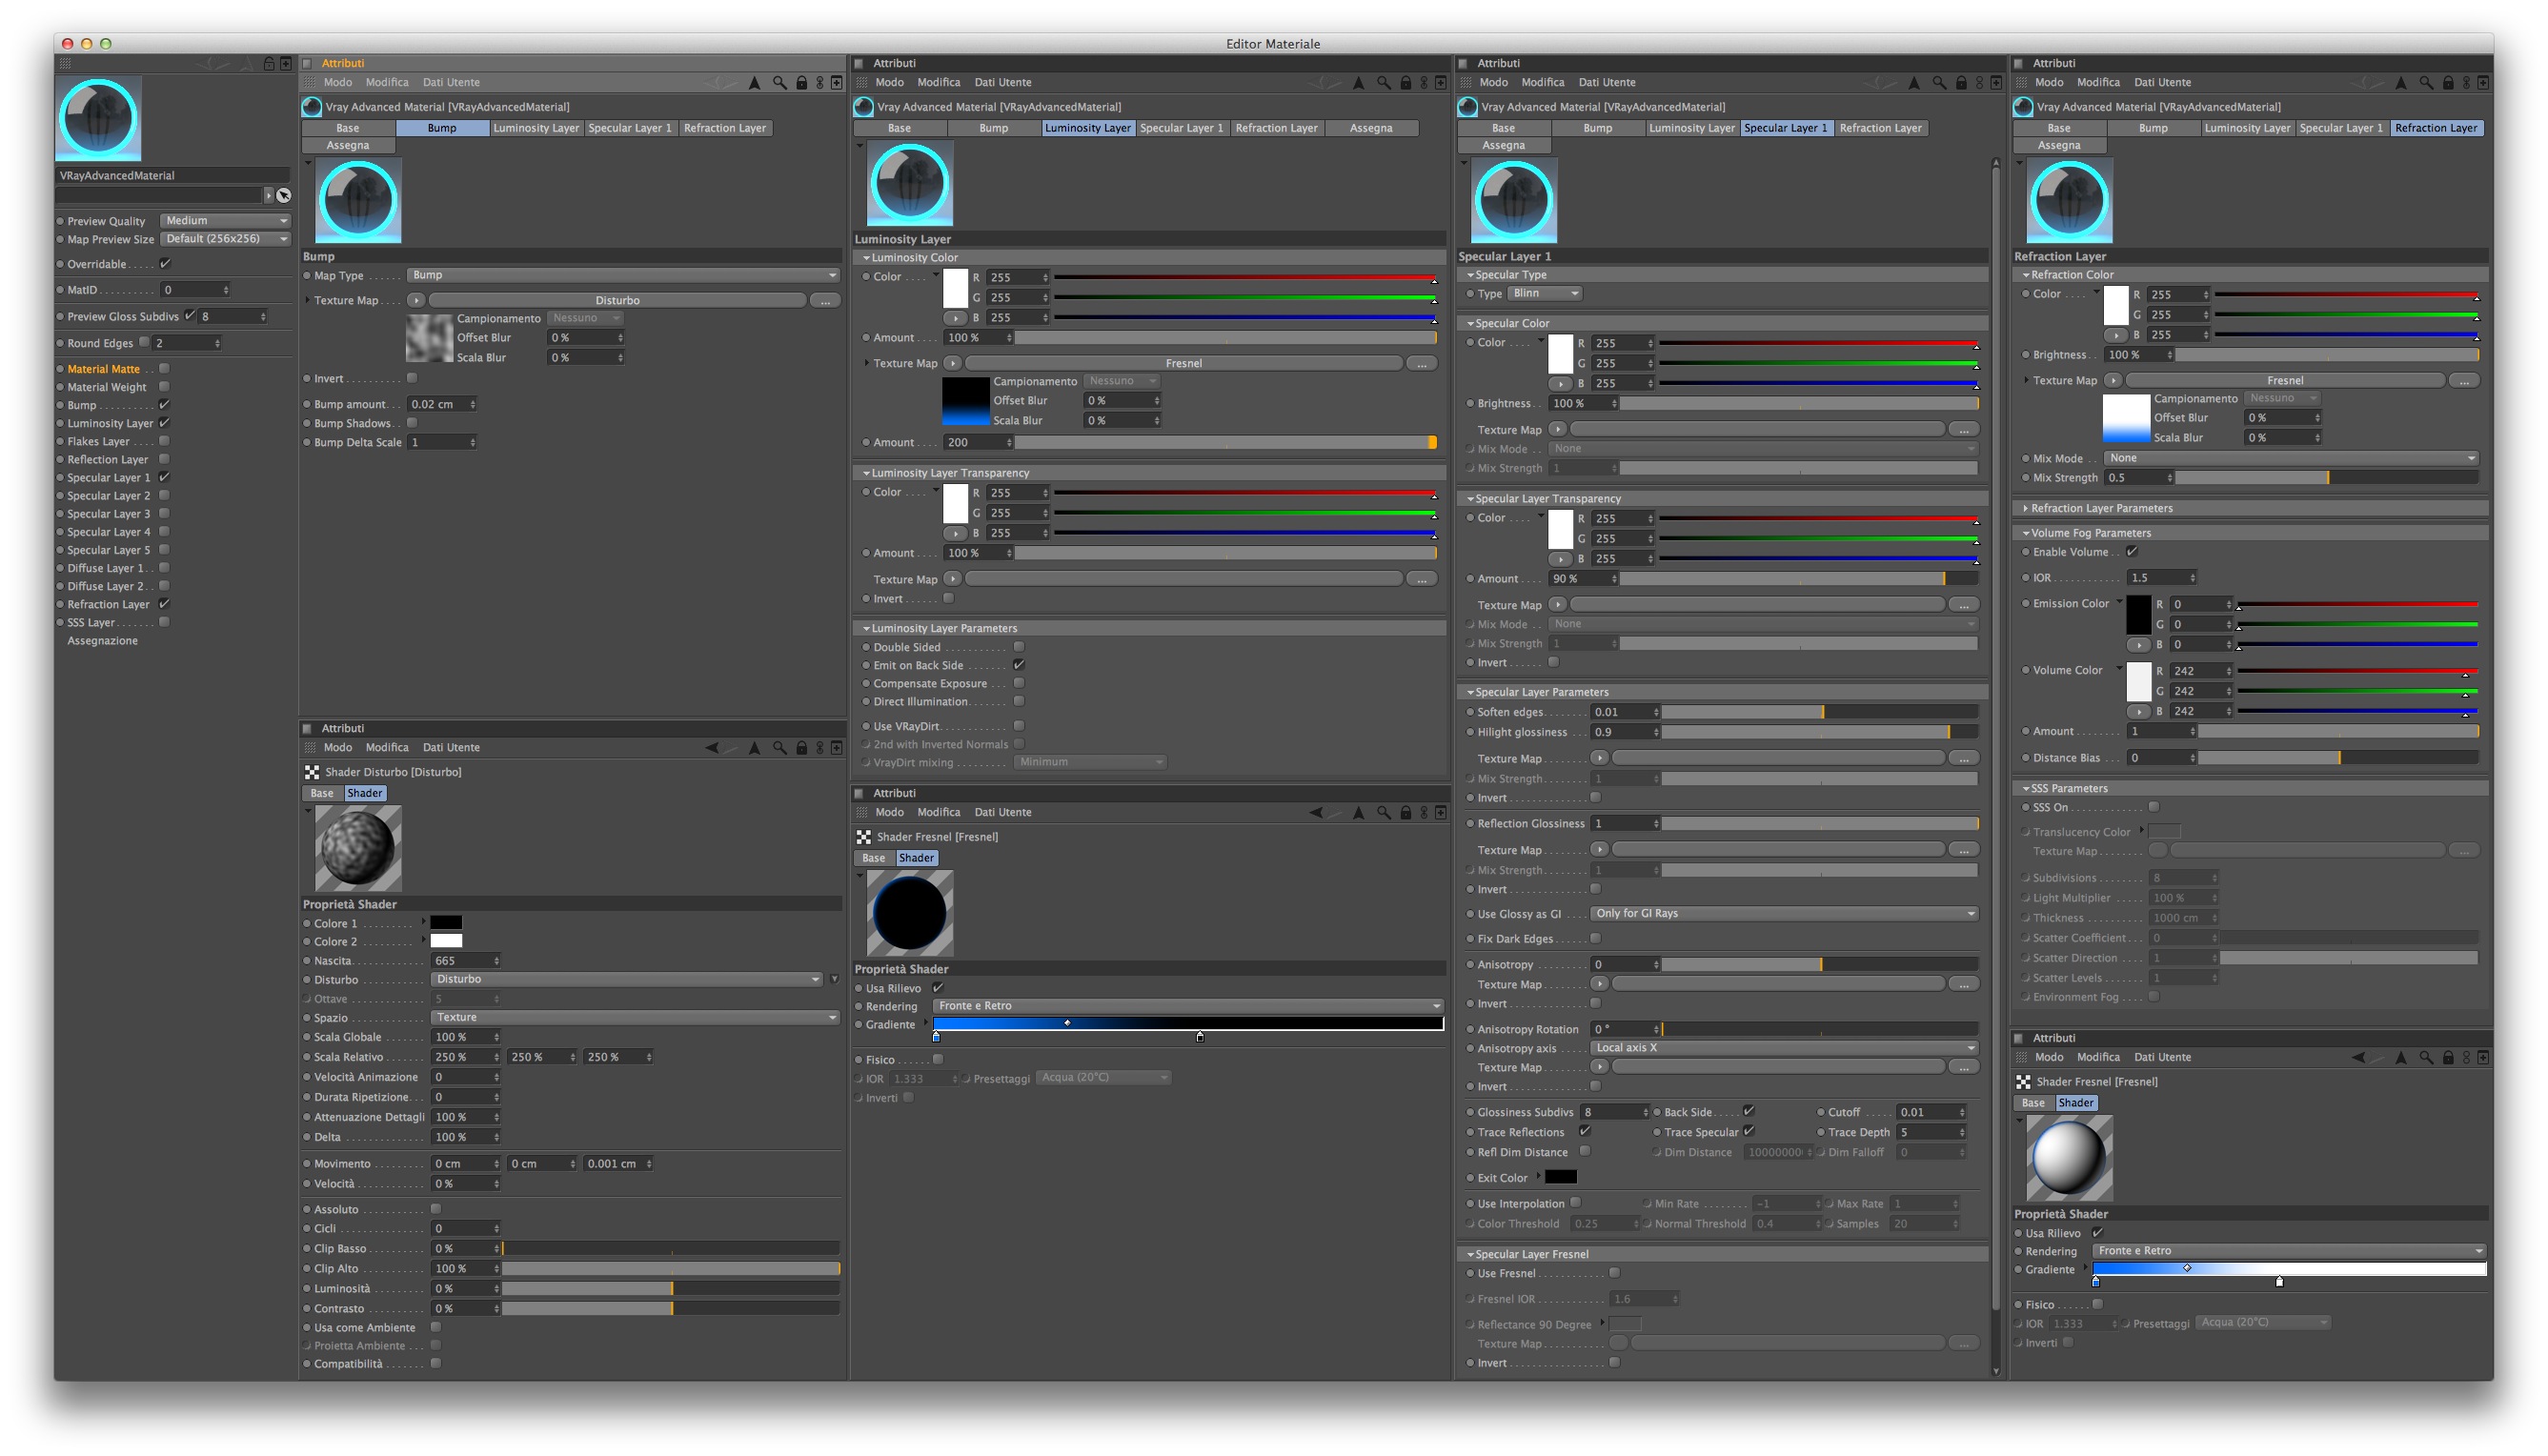The image size is (2548, 1456).
Task: Toggle Emit on Back Side checkbox
Action: 1018,665
